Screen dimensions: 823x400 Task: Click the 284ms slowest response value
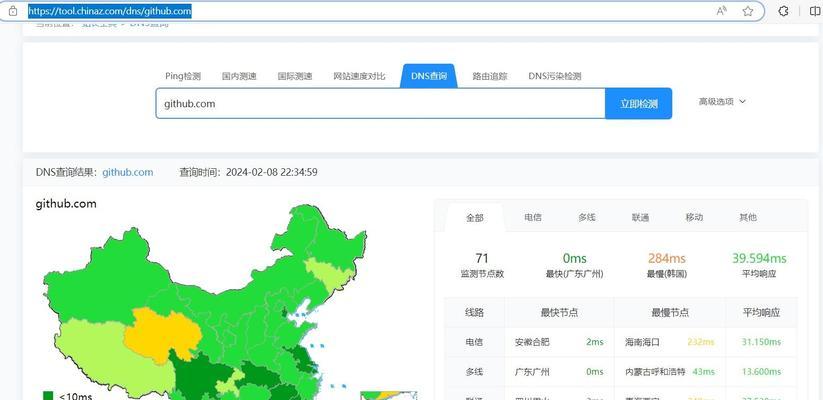[x=667, y=258]
